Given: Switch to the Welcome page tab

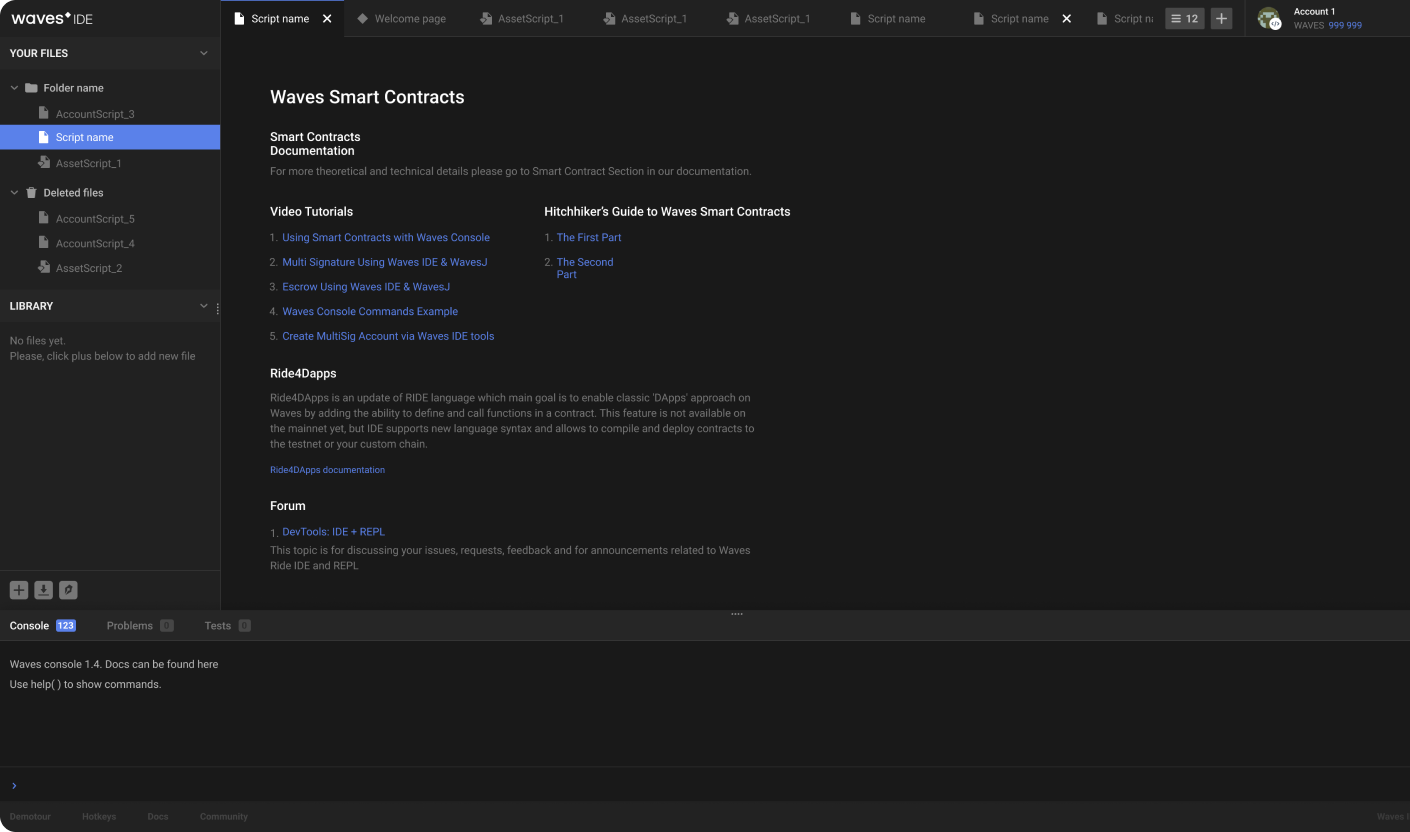Looking at the screenshot, I should (x=405, y=18).
